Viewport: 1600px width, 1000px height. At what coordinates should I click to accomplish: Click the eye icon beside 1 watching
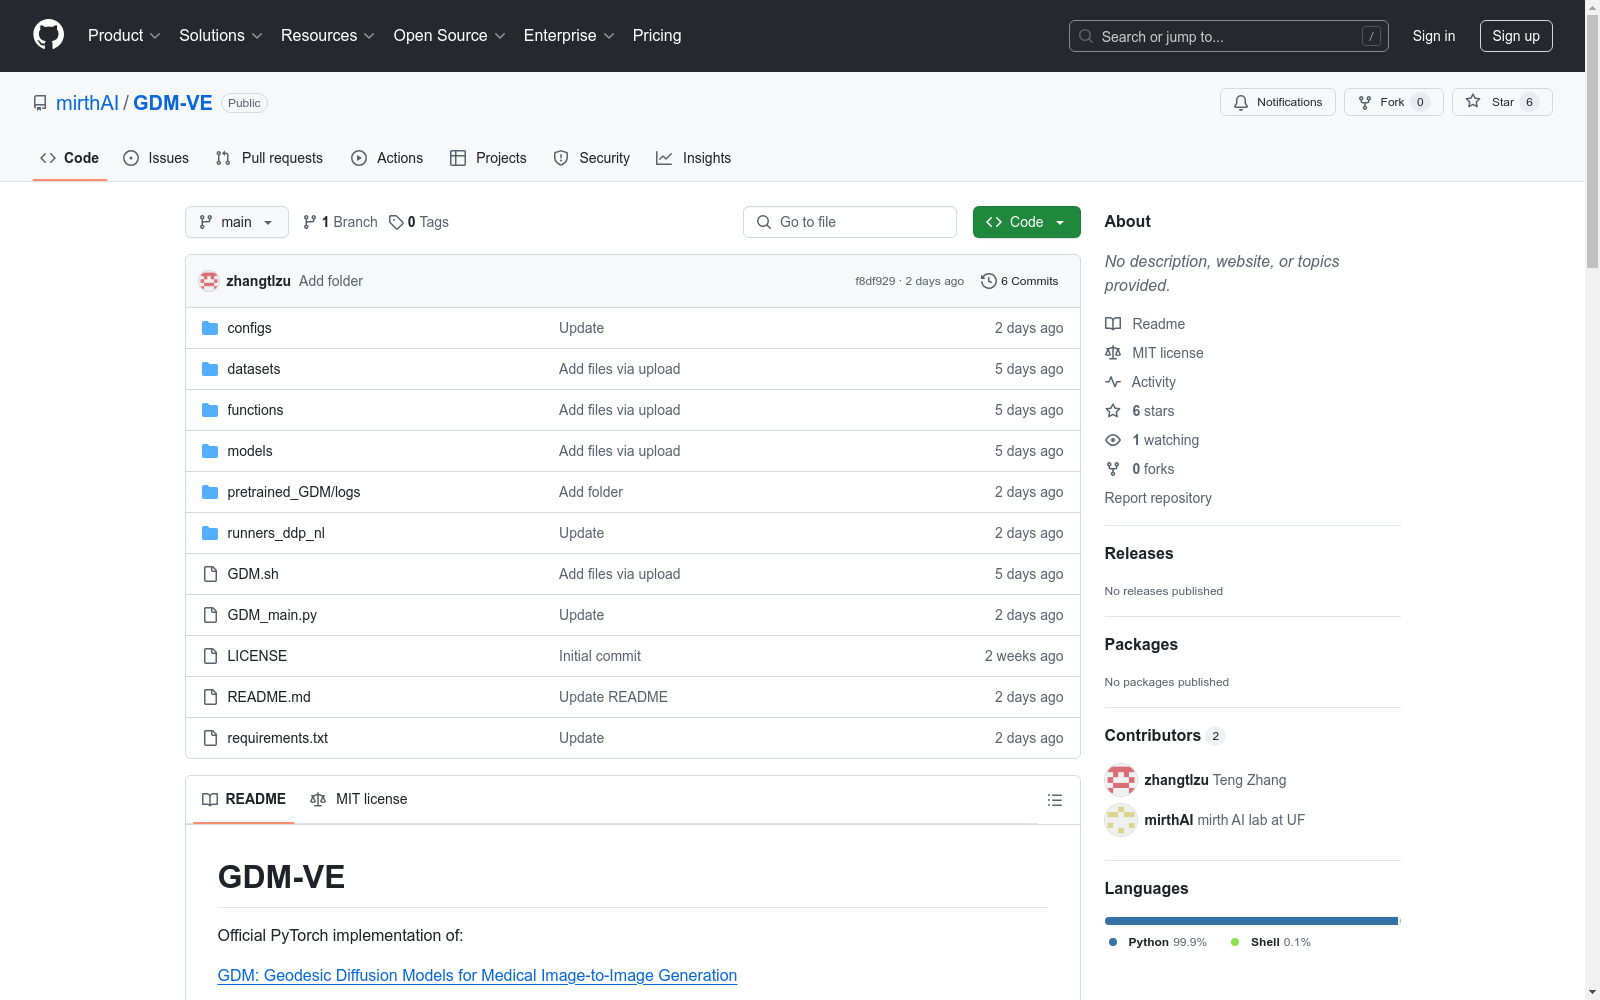tap(1113, 440)
